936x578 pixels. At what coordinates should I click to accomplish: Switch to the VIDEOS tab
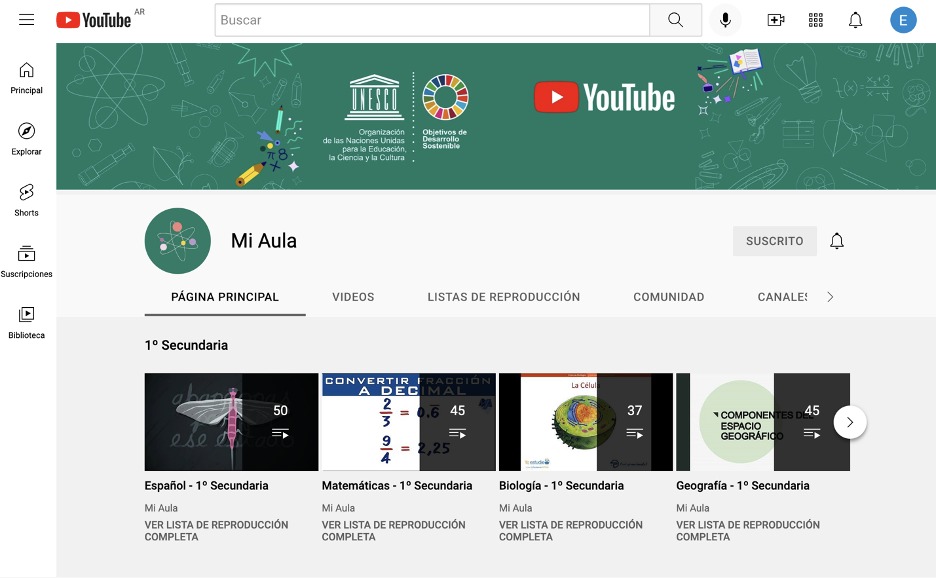(353, 297)
